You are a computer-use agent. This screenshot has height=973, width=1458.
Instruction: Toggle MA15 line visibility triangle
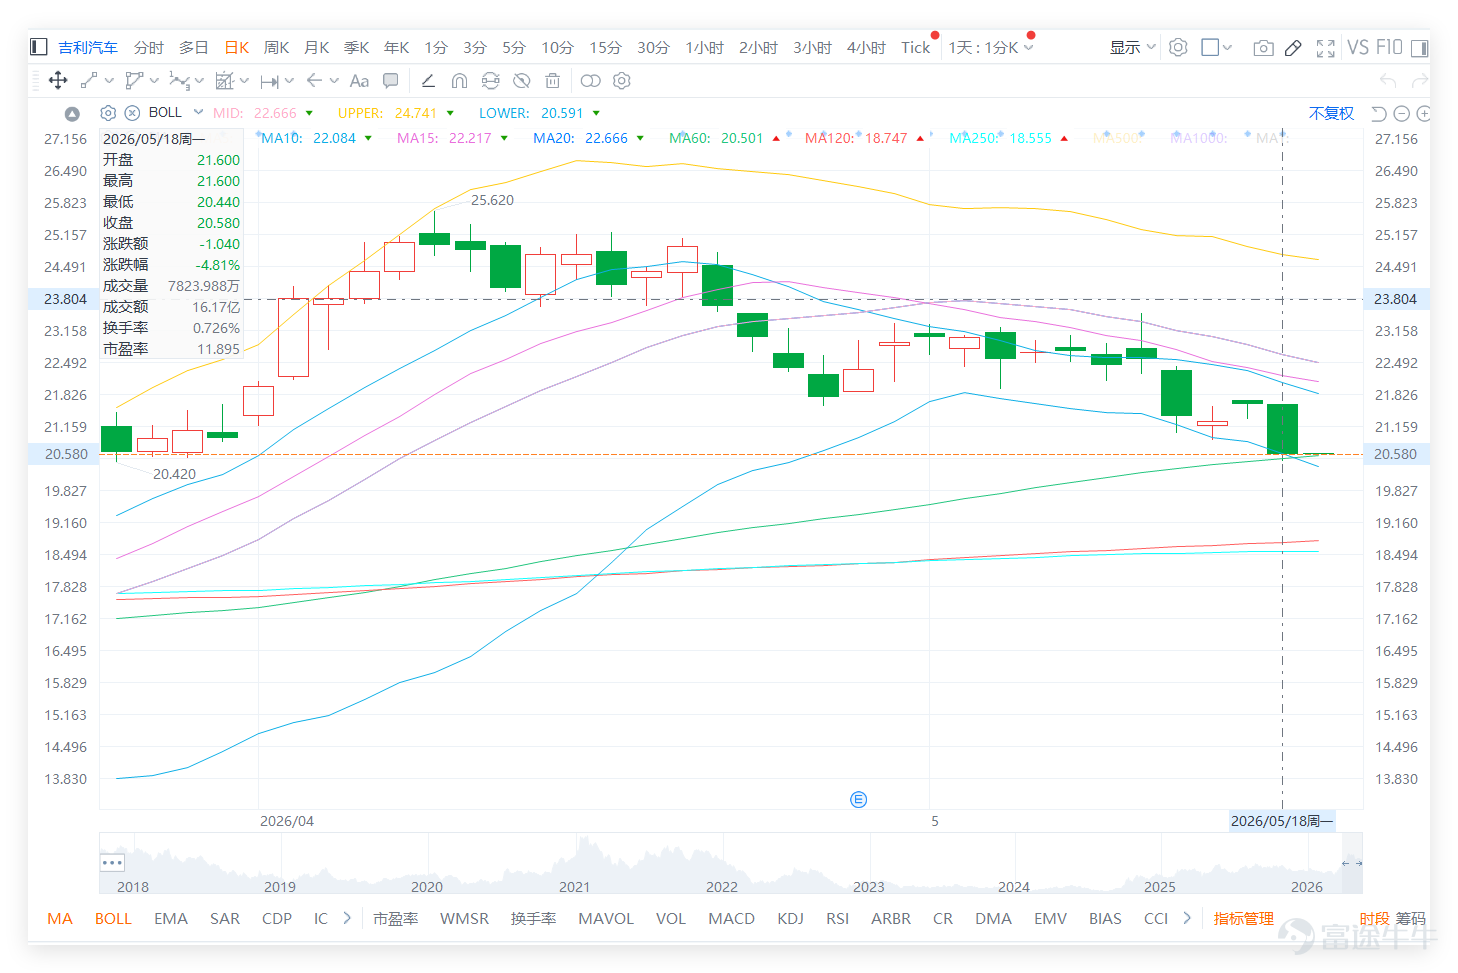coord(504,139)
